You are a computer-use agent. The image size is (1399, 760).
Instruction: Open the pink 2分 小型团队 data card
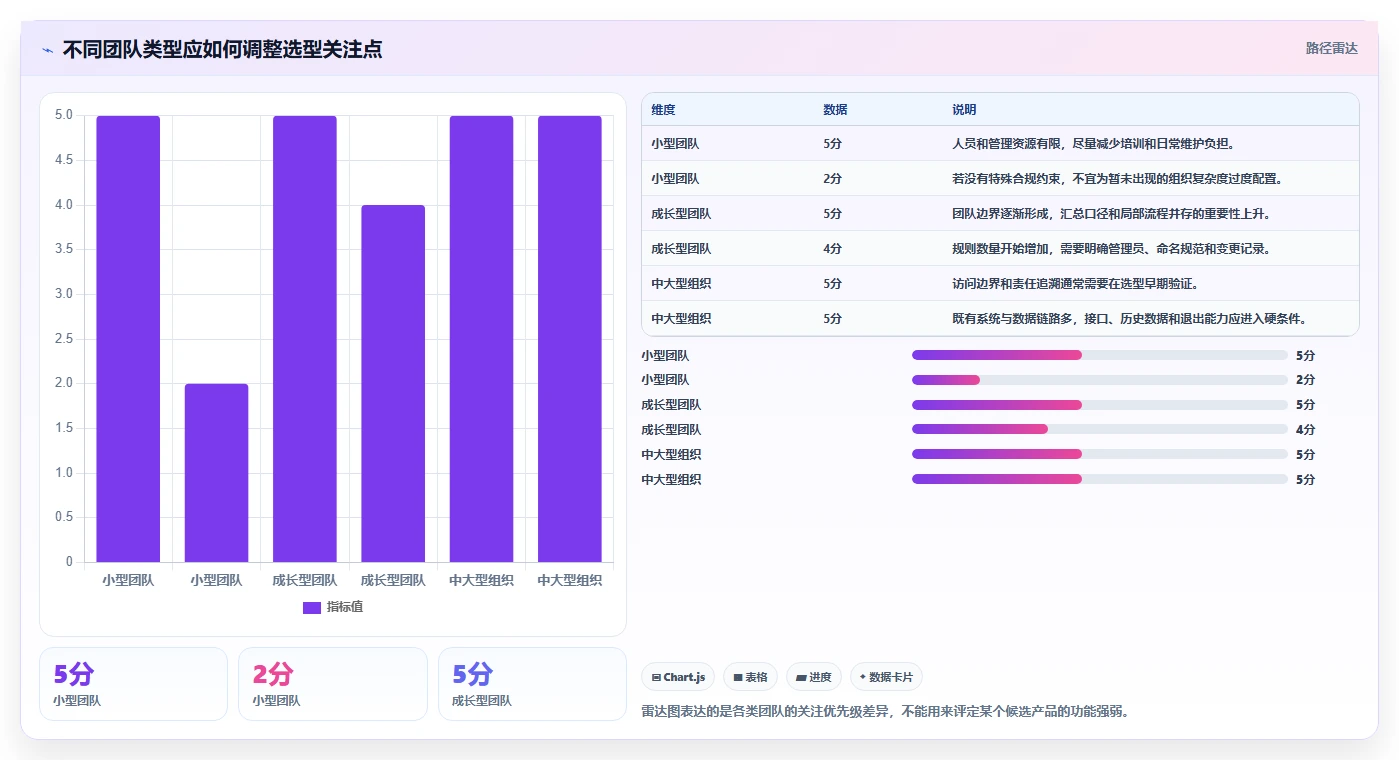tap(333, 684)
